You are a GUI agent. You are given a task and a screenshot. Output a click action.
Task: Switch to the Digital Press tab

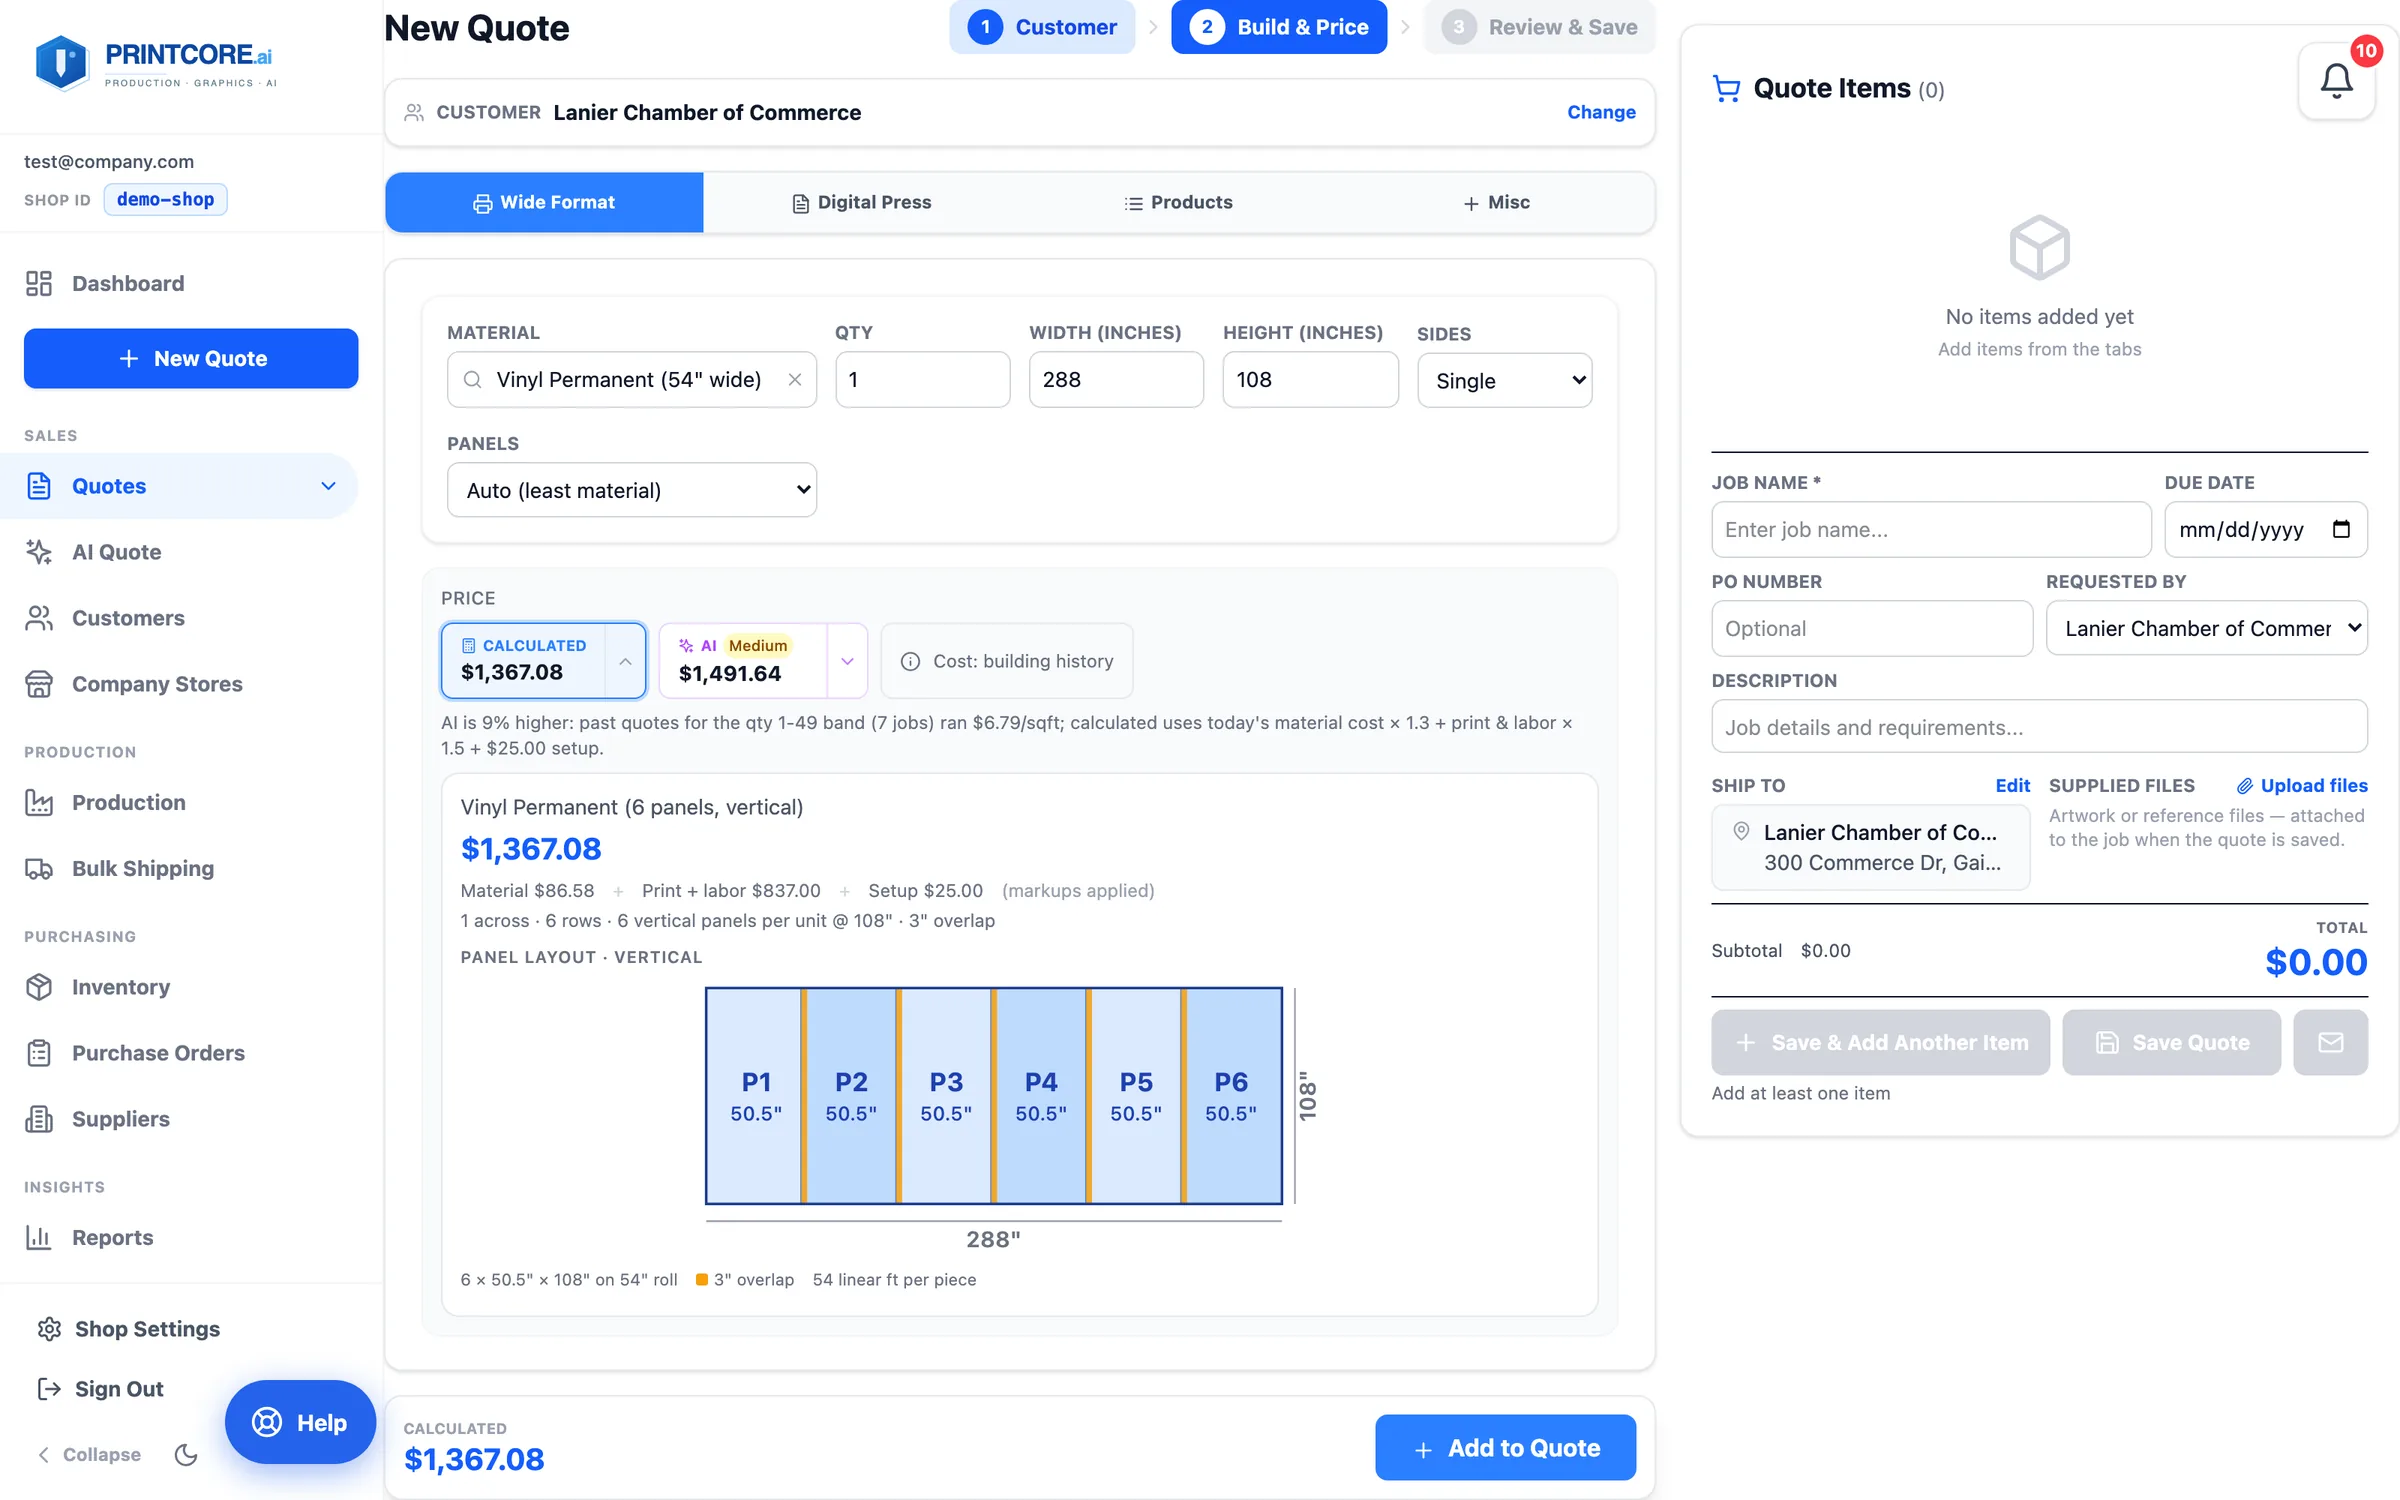coord(861,202)
